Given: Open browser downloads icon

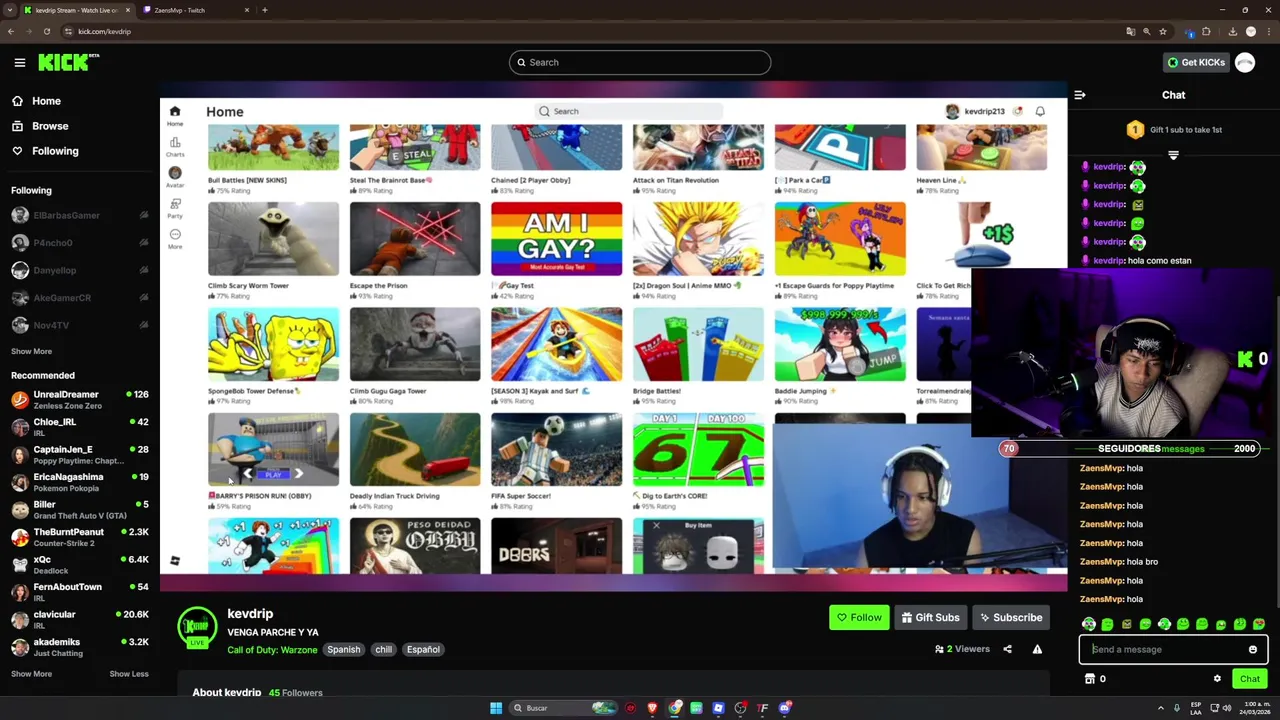Looking at the screenshot, I should click(1232, 31).
